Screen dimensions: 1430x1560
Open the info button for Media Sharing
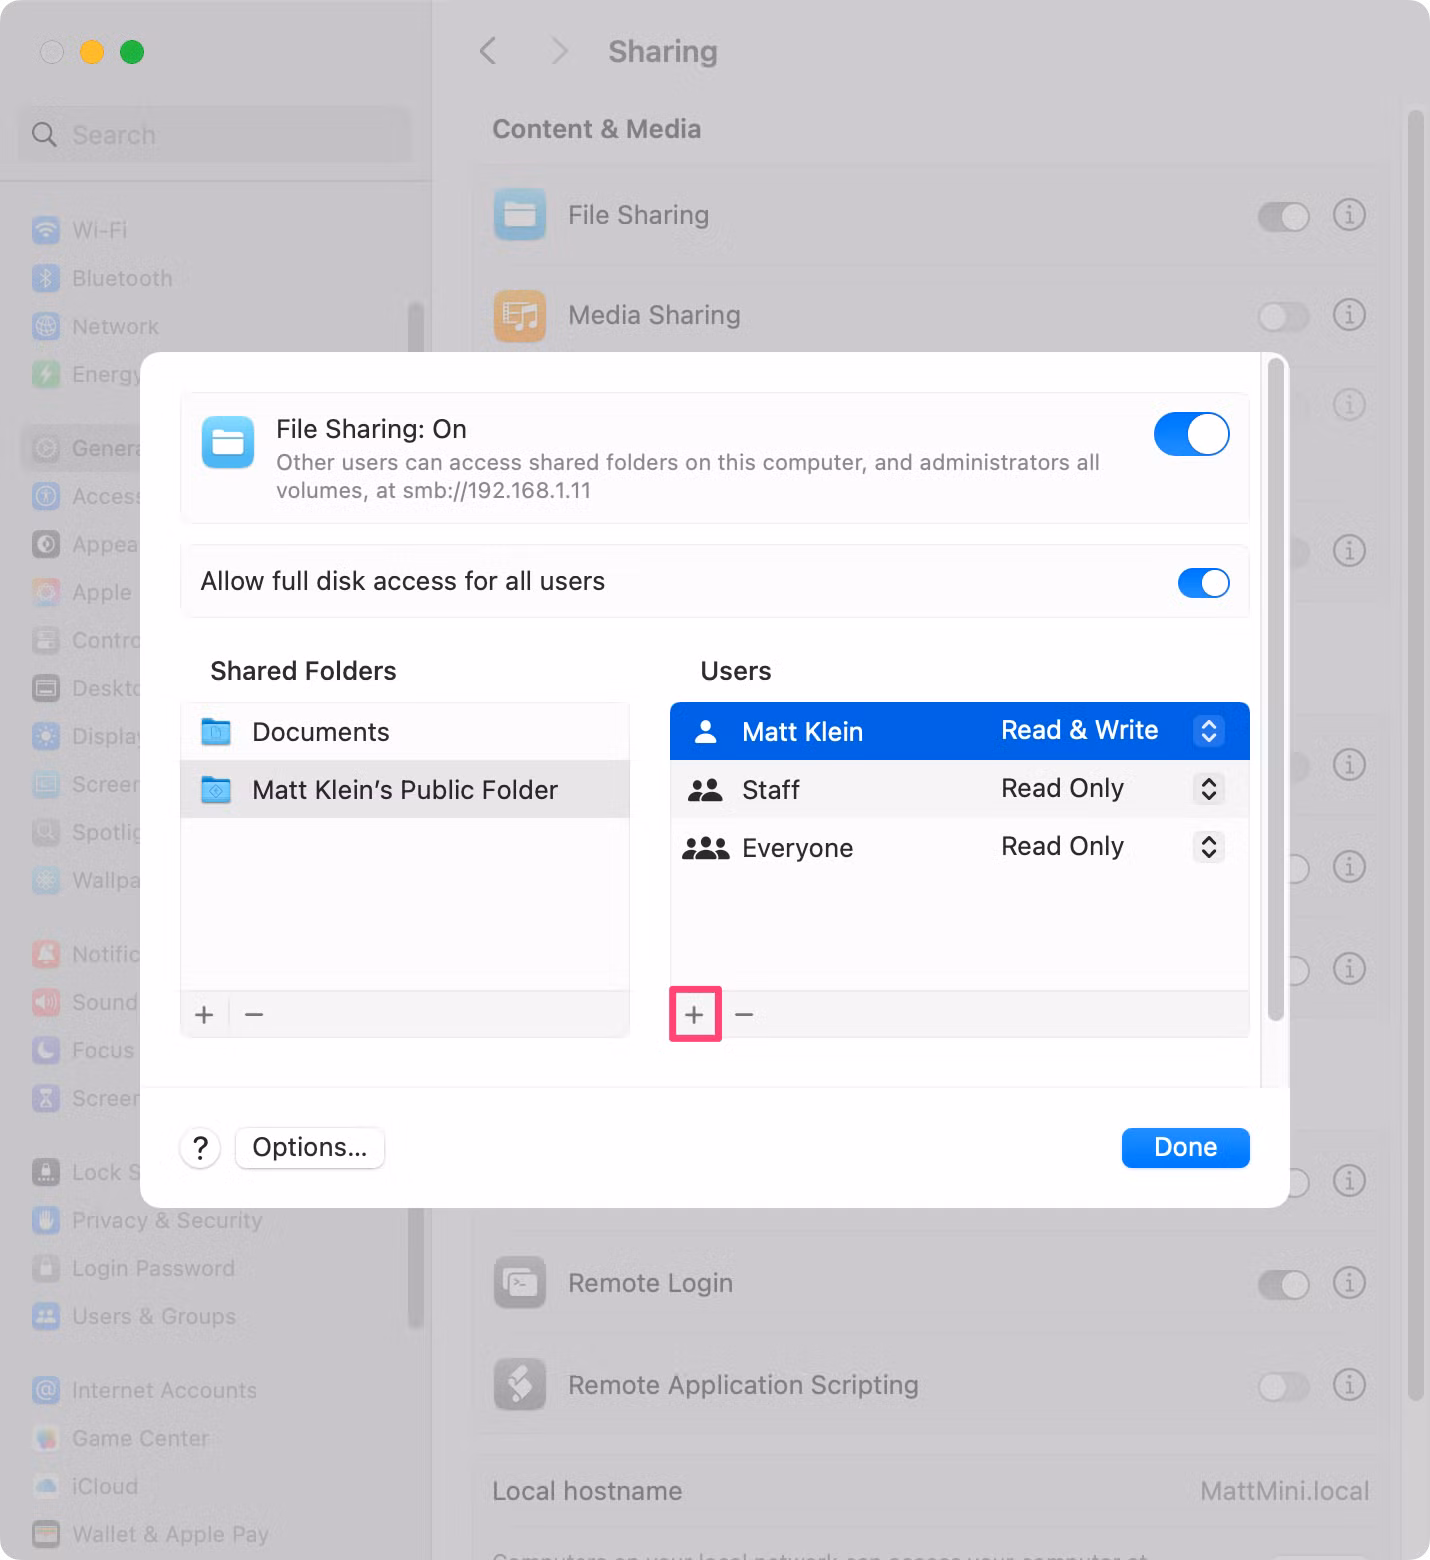pyautogui.click(x=1349, y=315)
